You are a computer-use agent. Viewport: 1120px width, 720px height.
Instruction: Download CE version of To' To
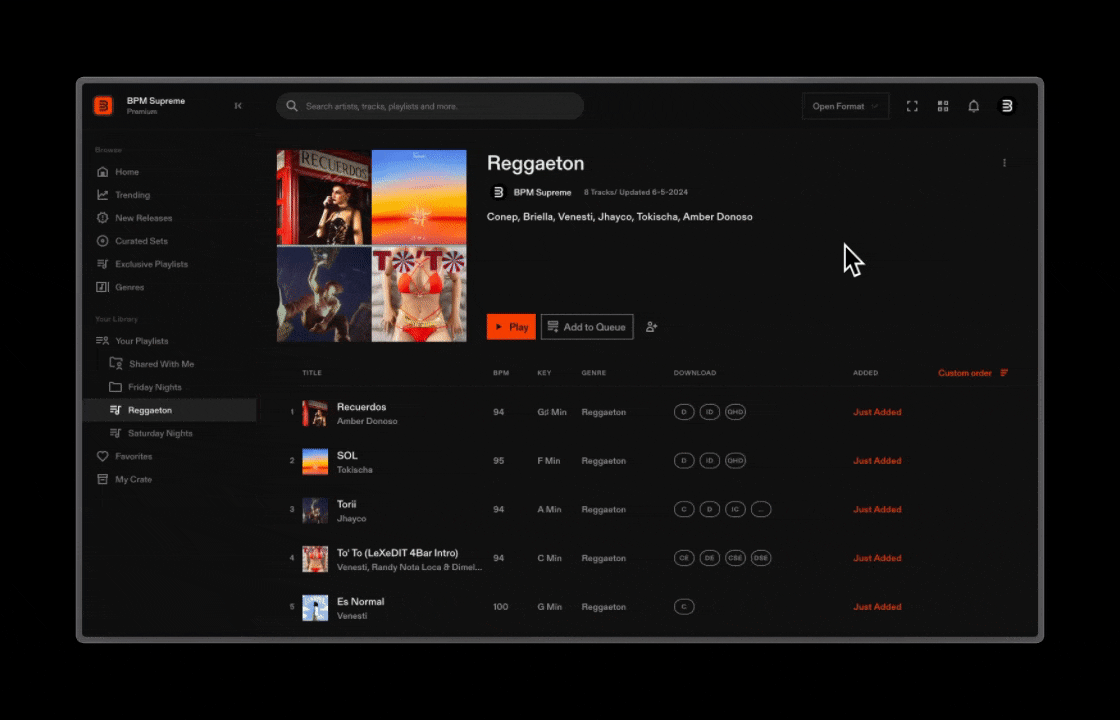point(684,558)
